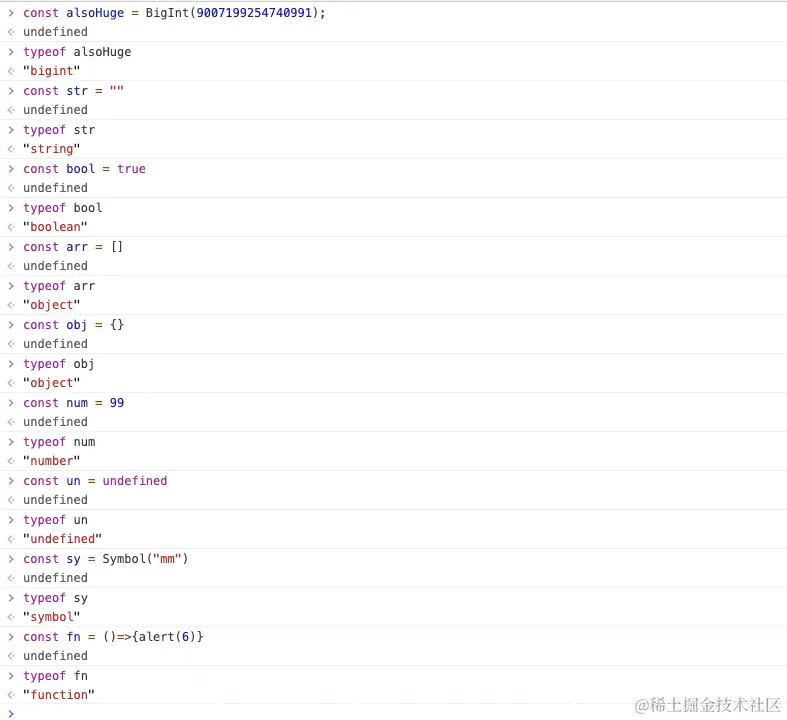Image resolution: width=787 pixels, height=720 pixels.
Task: Select the 'const fn = ()=>{alert(6)}' line
Action: [113, 637]
